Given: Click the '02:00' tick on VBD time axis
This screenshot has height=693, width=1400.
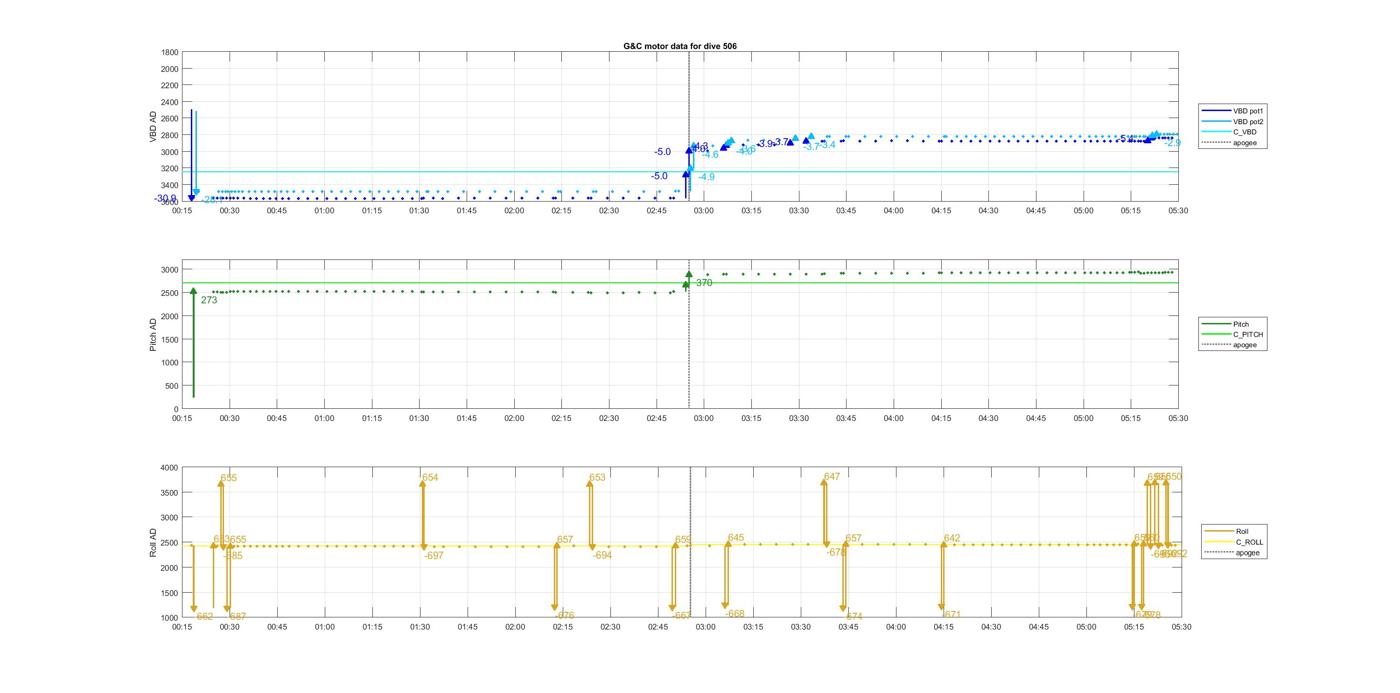Looking at the screenshot, I should [514, 211].
